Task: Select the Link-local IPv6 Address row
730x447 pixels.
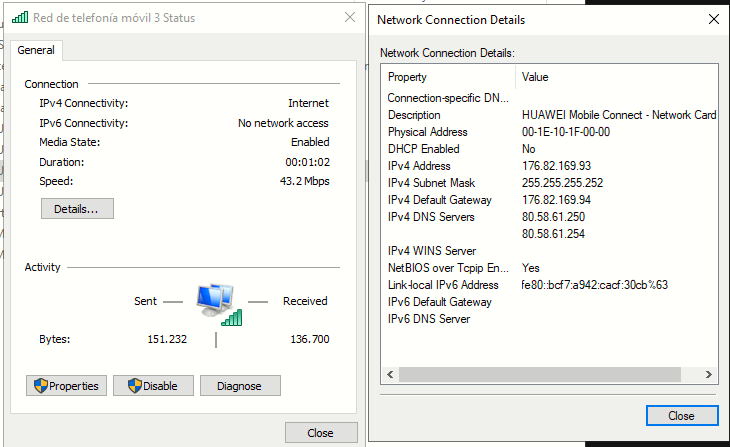Action: point(549,284)
